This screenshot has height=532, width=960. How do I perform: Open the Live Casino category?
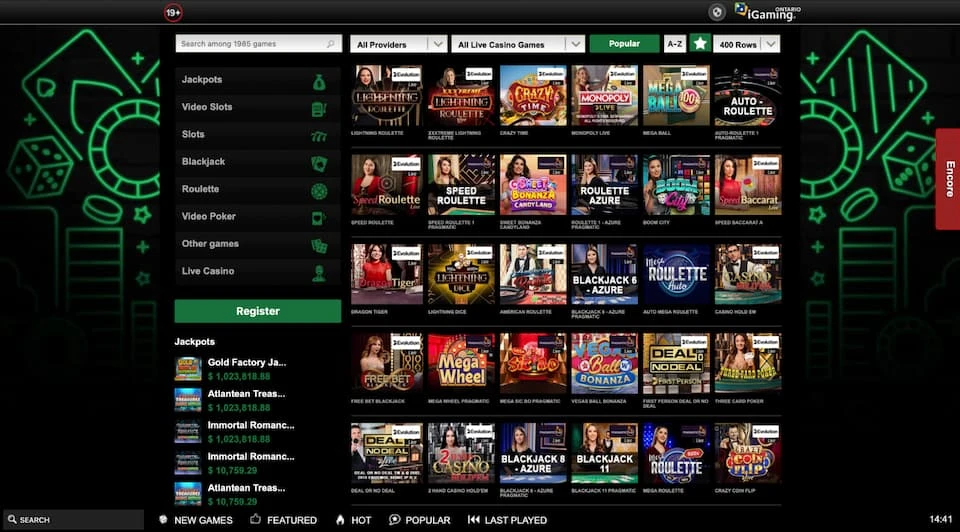(x=258, y=271)
